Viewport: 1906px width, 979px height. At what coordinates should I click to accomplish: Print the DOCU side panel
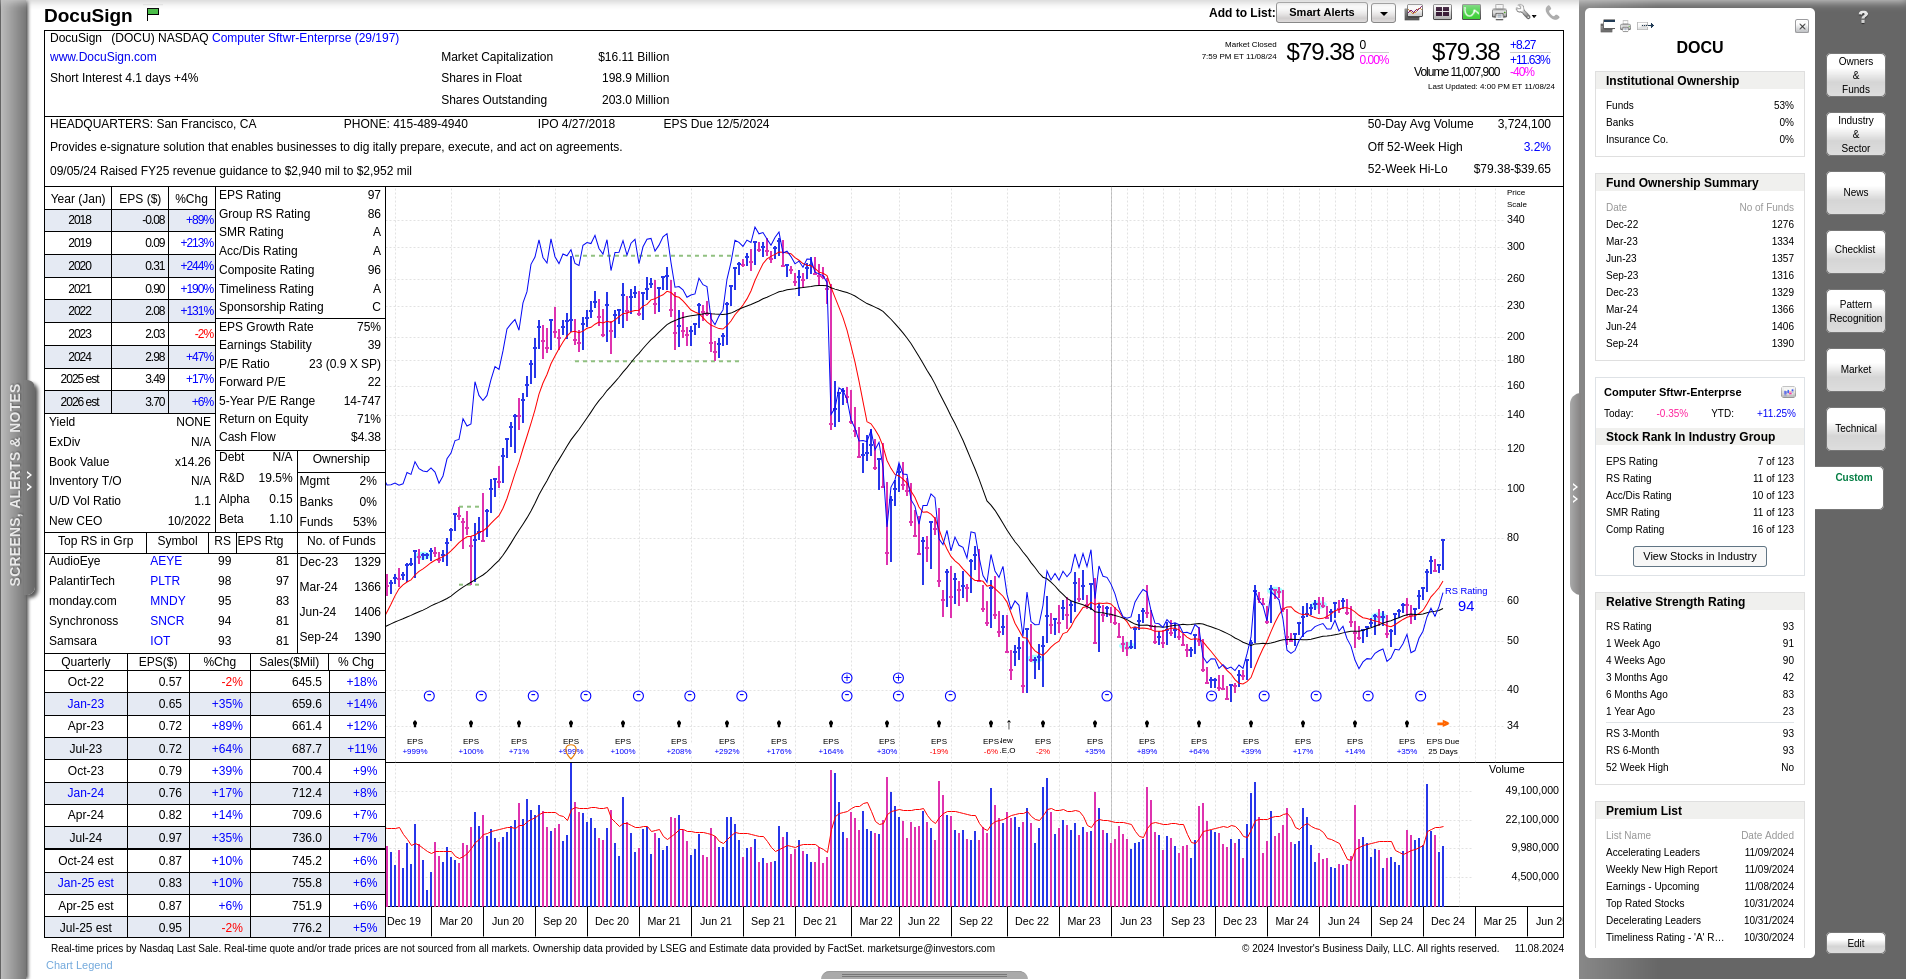click(x=1626, y=26)
